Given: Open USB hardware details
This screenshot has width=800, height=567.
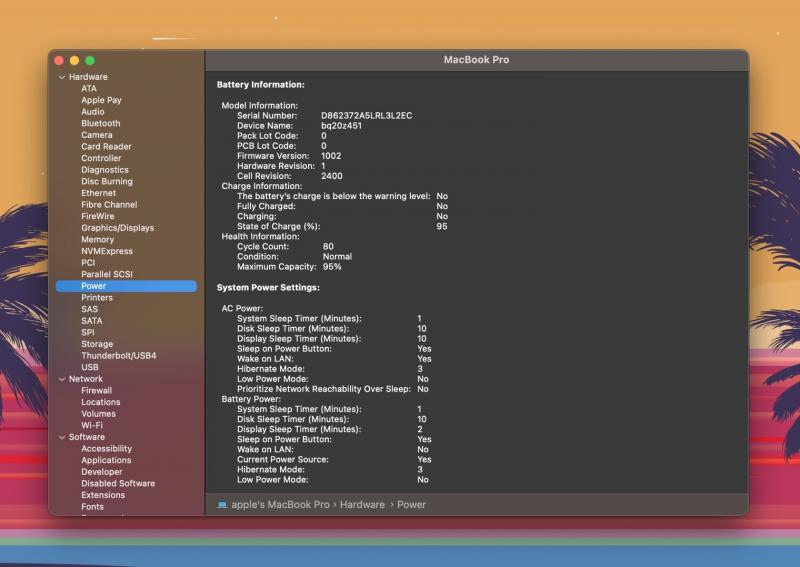Looking at the screenshot, I should (90, 367).
